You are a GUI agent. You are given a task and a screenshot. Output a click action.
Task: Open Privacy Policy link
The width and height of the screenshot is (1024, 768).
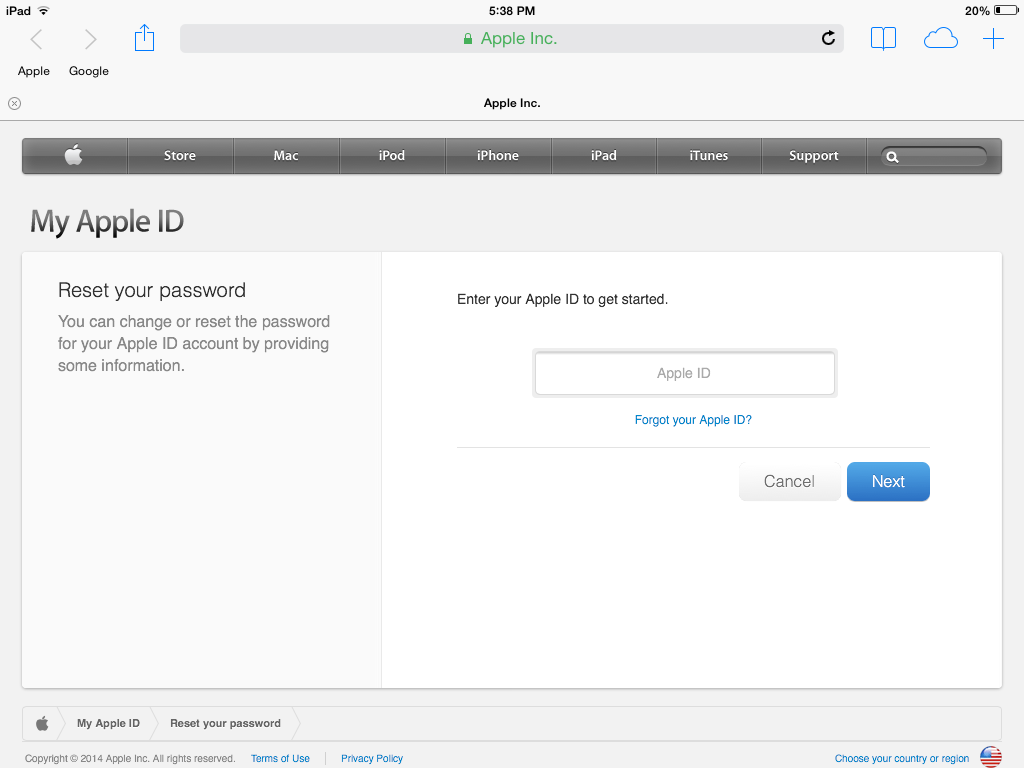pos(372,758)
